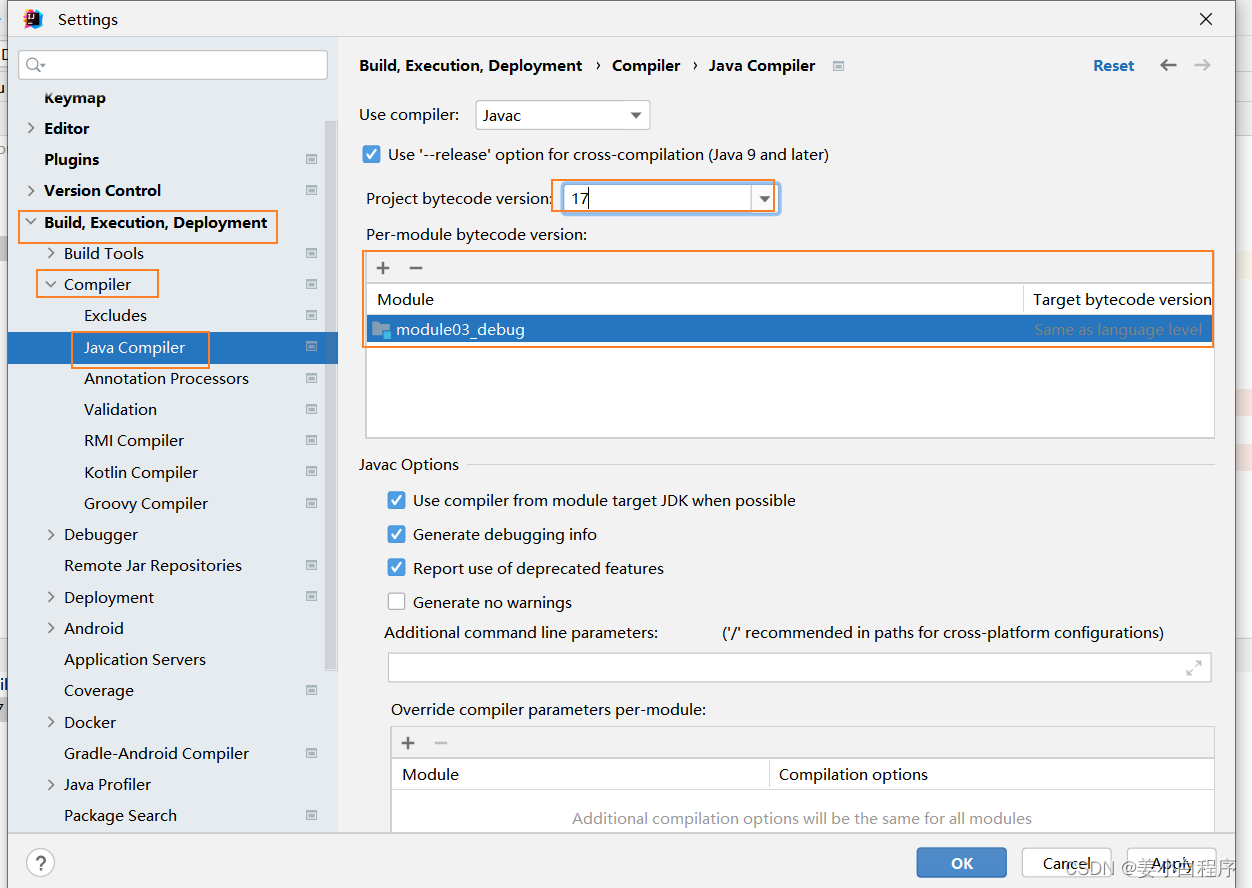Expand the Build Tools tree node
Viewport: 1252px width, 888px height.
51,253
